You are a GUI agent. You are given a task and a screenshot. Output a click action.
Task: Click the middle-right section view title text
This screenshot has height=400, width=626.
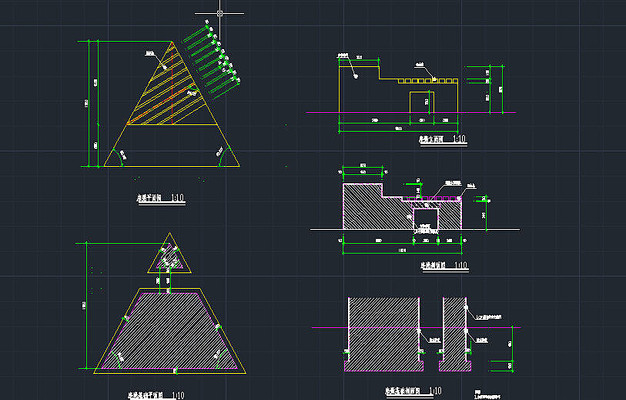[x=442, y=266]
